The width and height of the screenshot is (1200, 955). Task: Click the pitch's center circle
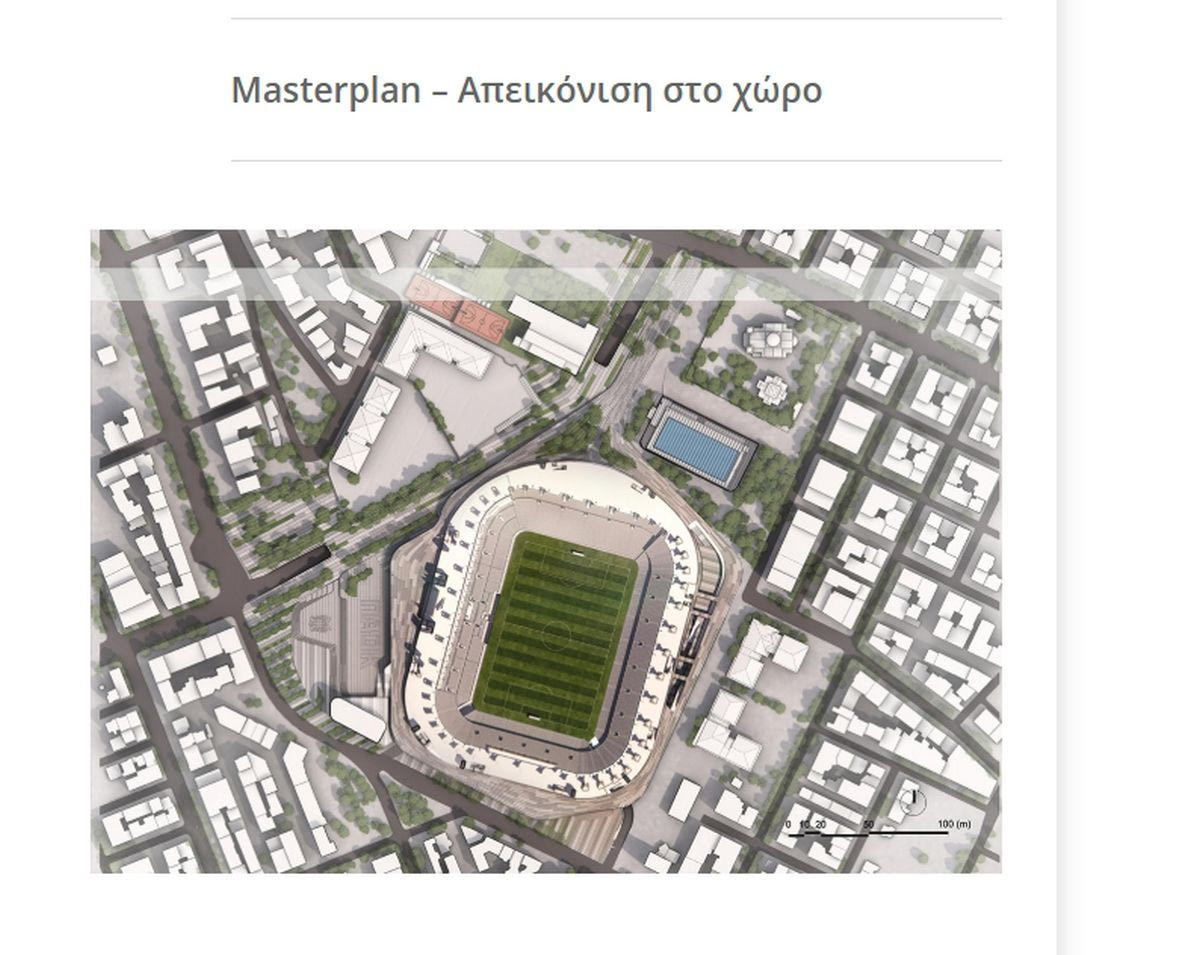click(555, 634)
